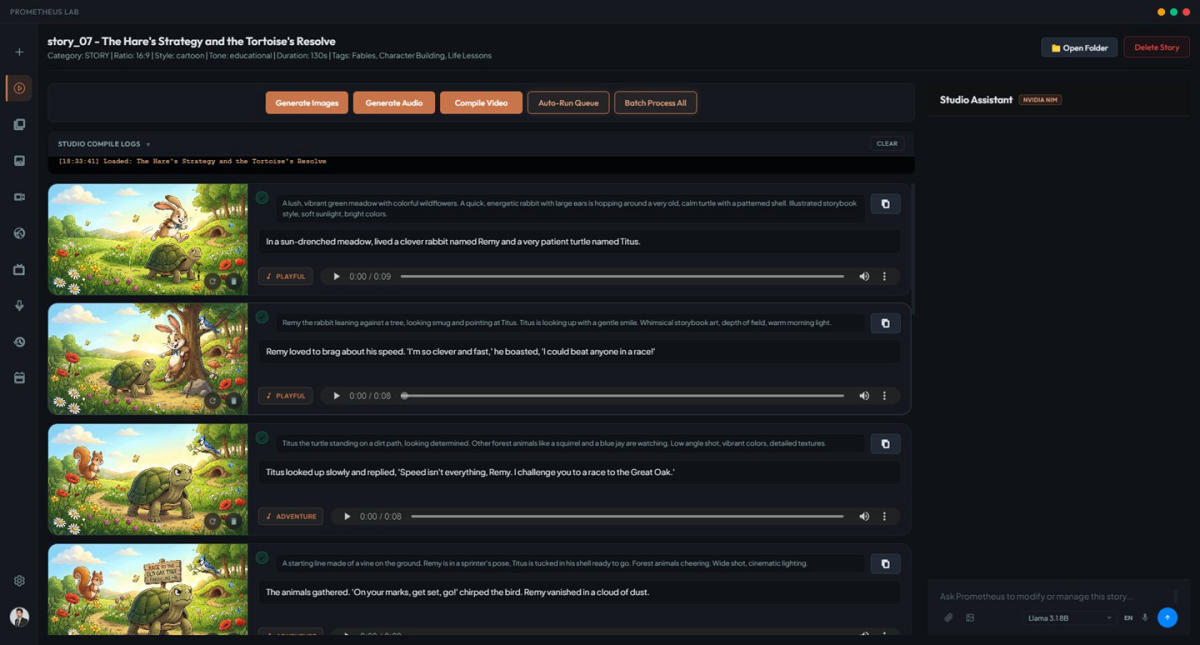The height and width of the screenshot is (645, 1200).
Task: Click the Compile Video button
Action: pos(481,103)
